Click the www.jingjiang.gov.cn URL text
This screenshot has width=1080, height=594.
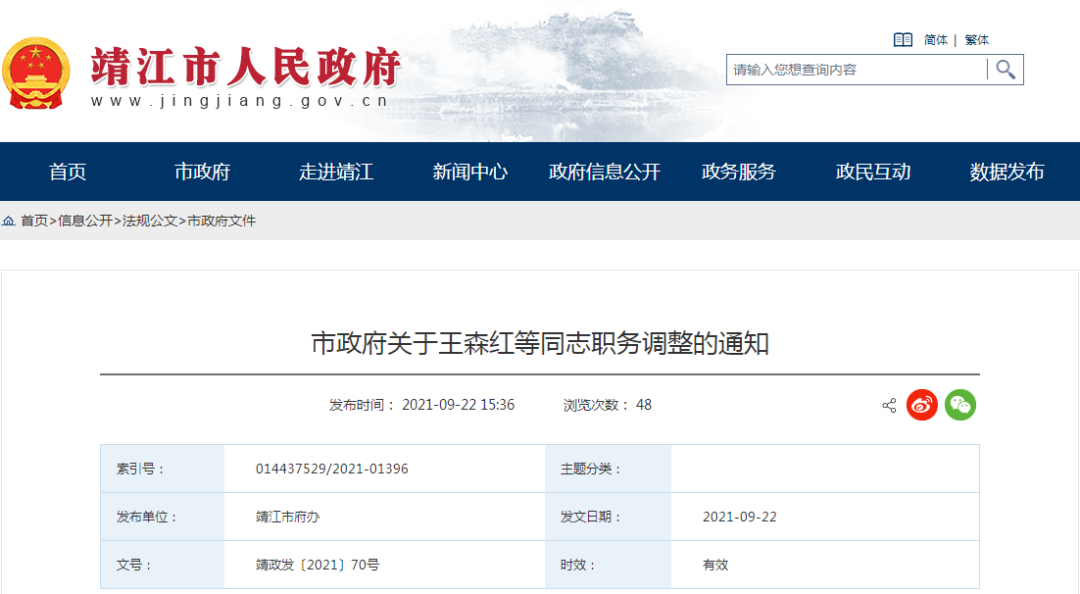240,101
